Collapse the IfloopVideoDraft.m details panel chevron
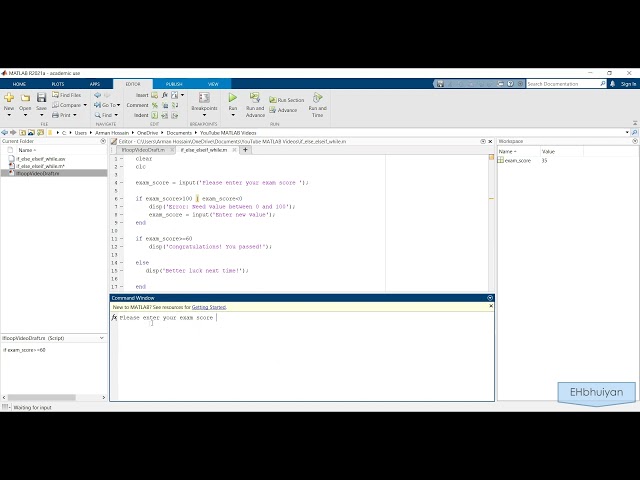The height and width of the screenshot is (480, 640). 102,338
